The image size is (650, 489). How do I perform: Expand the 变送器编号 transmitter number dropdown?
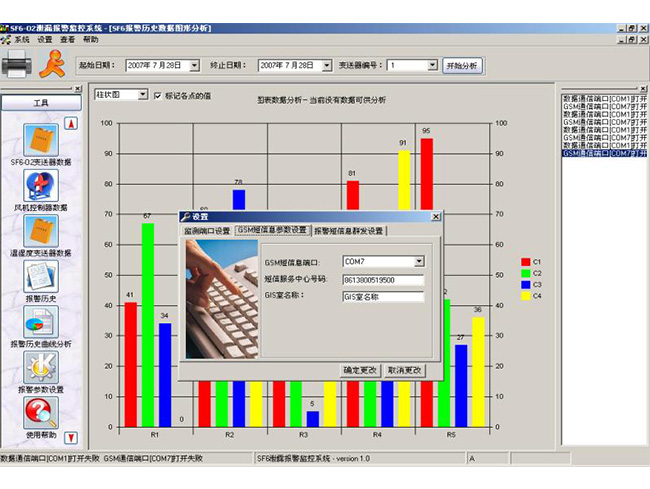[x=432, y=65]
